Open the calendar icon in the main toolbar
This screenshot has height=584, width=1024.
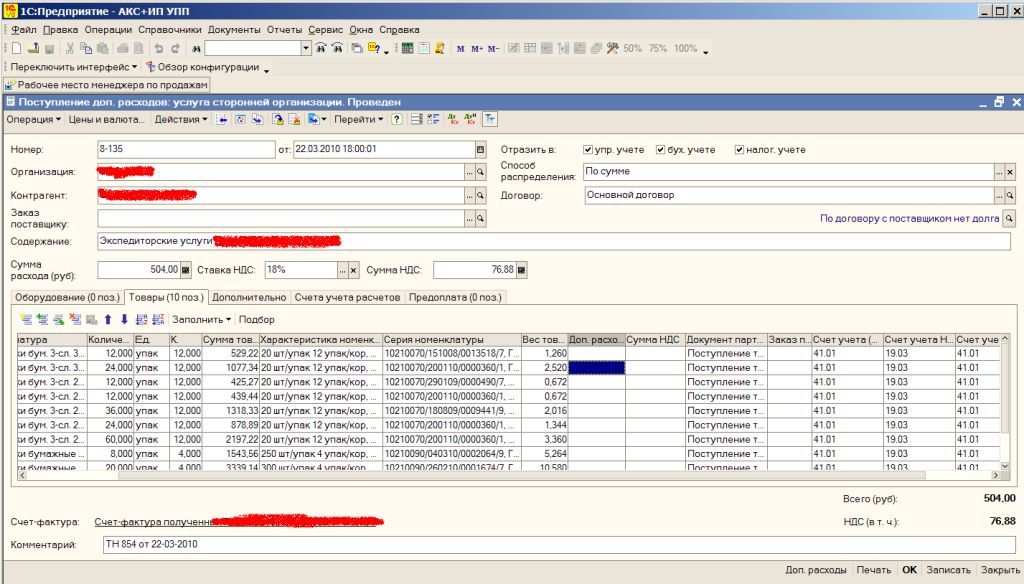point(424,48)
